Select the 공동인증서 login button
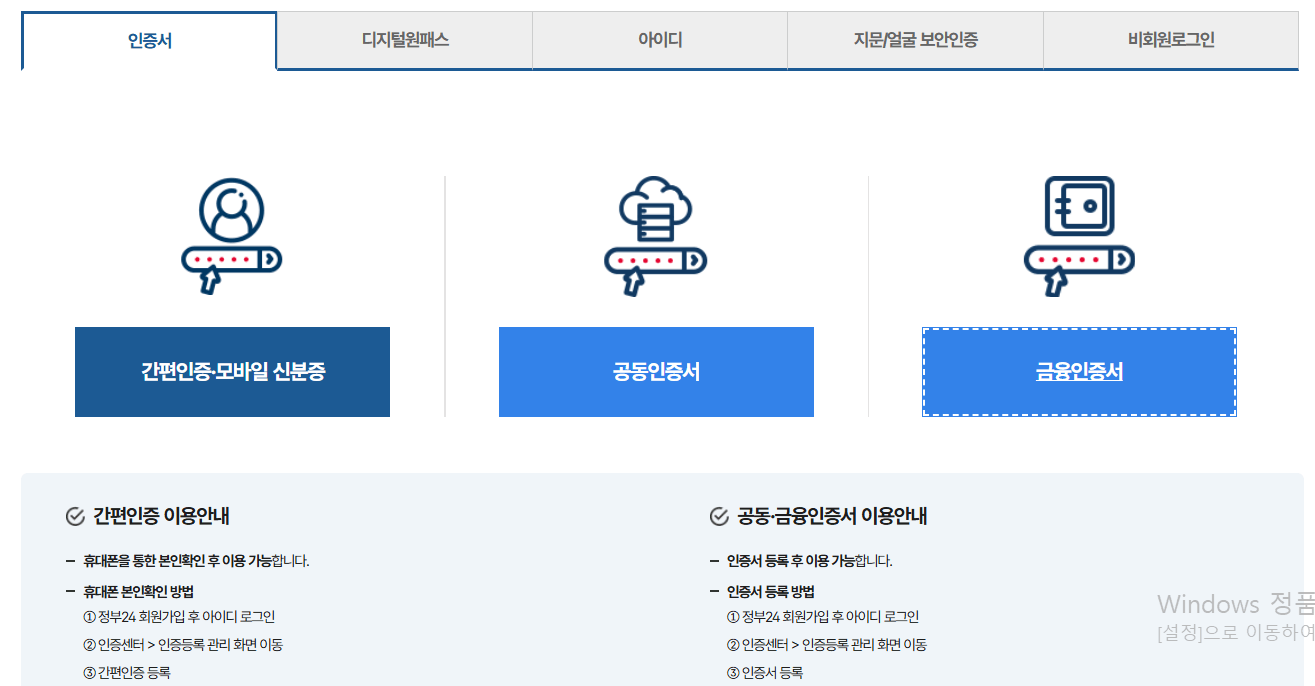The image size is (1315, 686). [x=656, y=371]
